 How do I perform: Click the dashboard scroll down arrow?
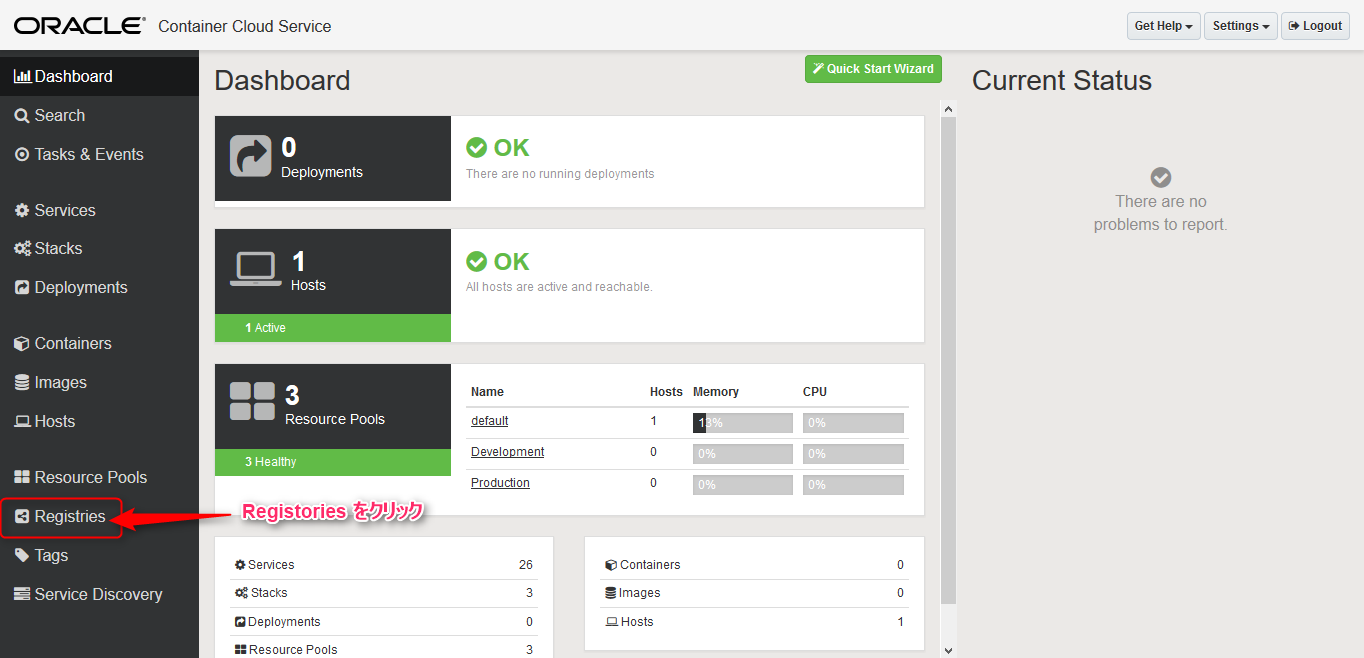point(949,649)
